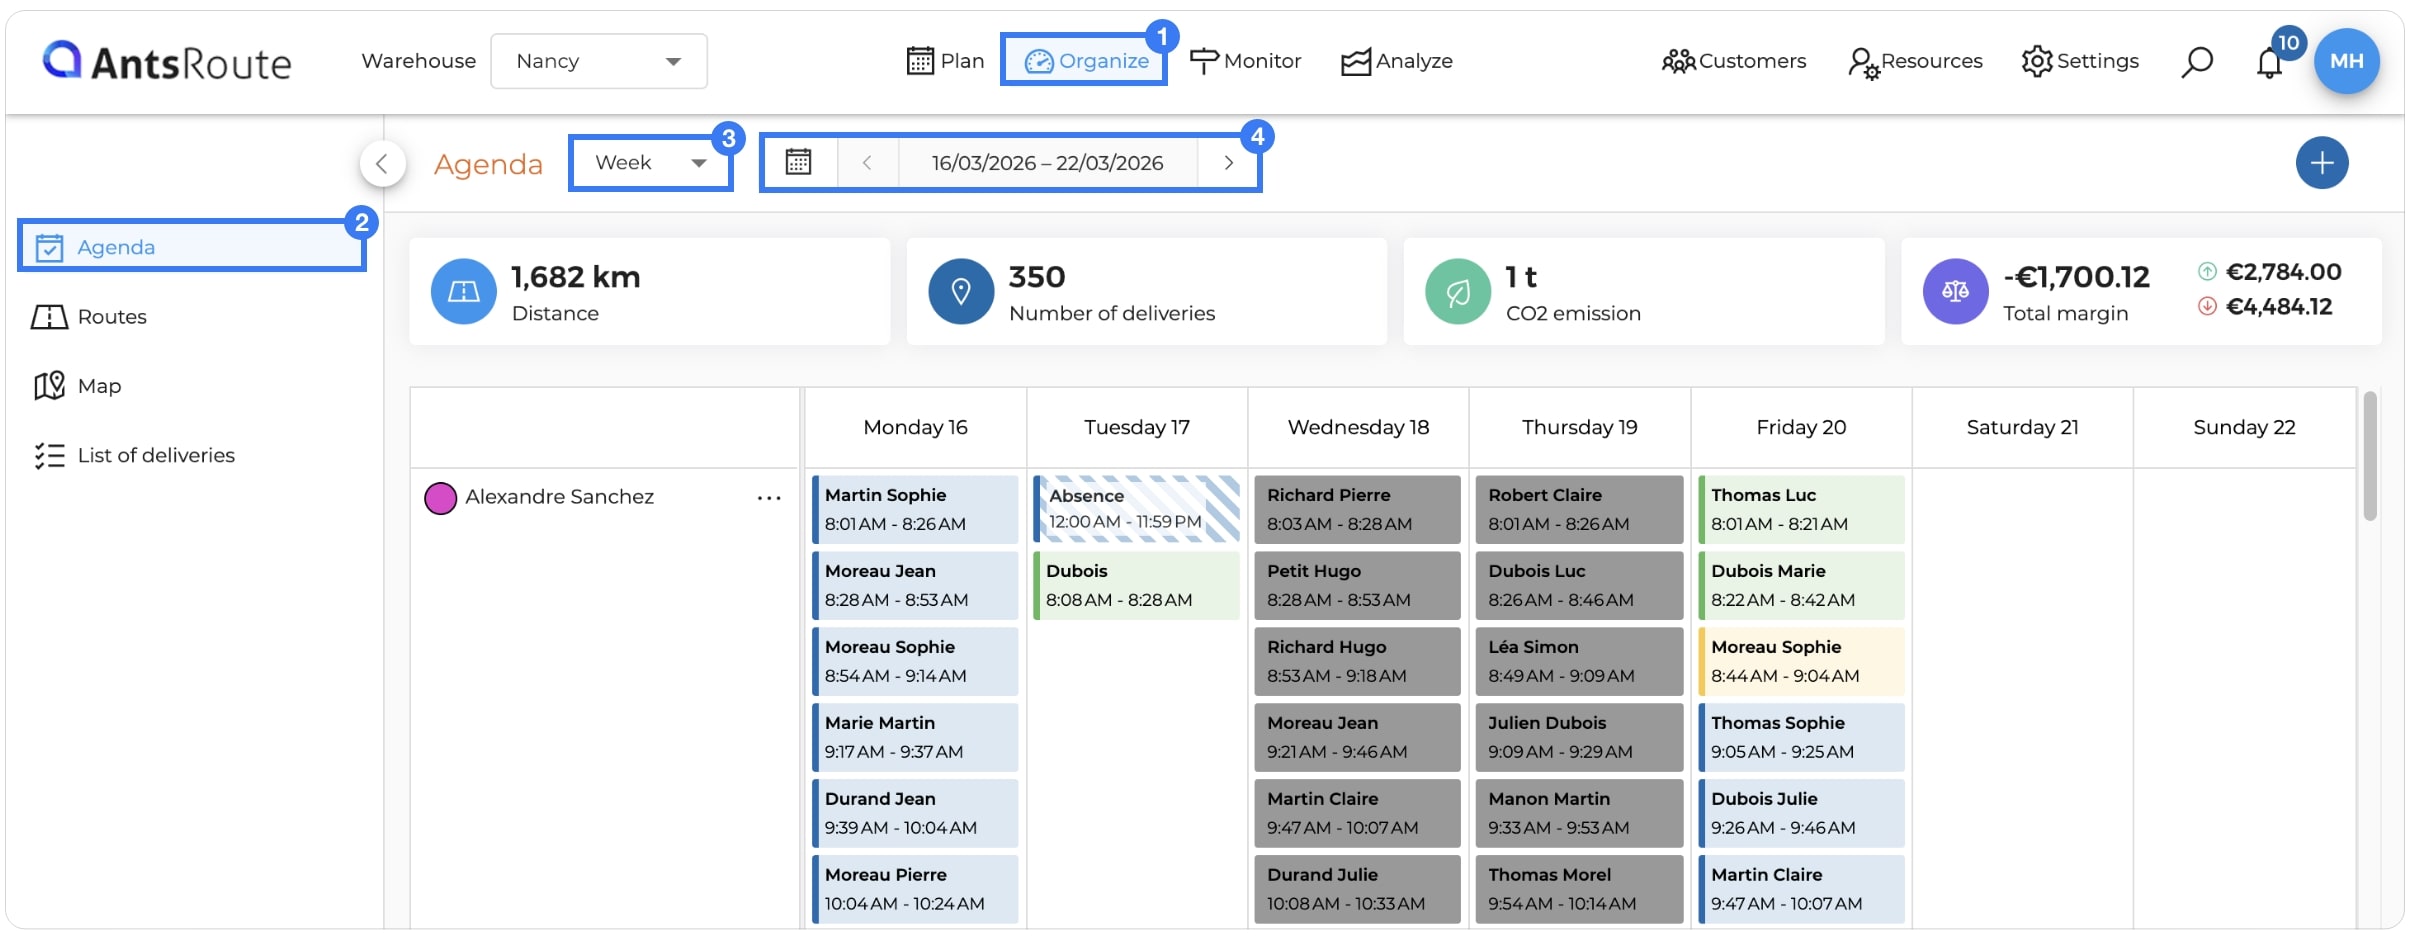Click the Monday 16 column header
2410x938 pixels.
(916, 427)
